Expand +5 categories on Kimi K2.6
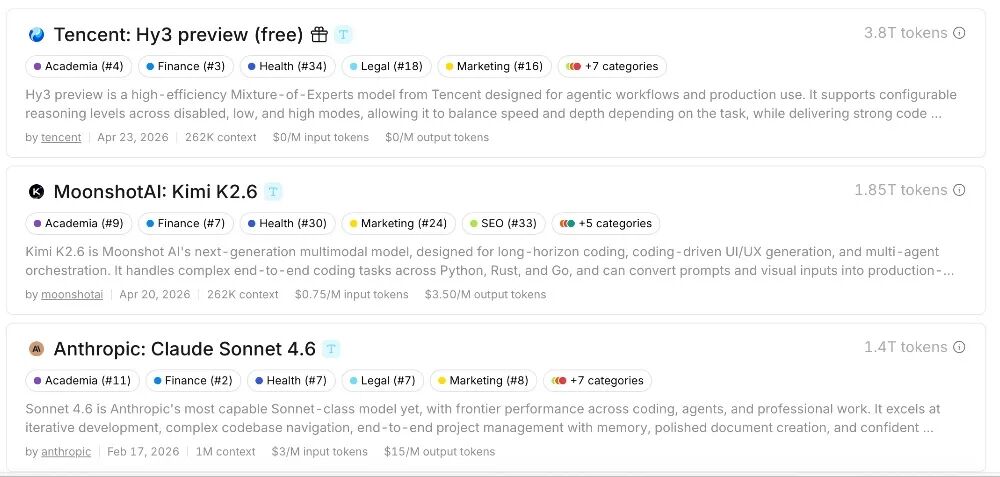This screenshot has height=477, width=1000. (606, 223)
